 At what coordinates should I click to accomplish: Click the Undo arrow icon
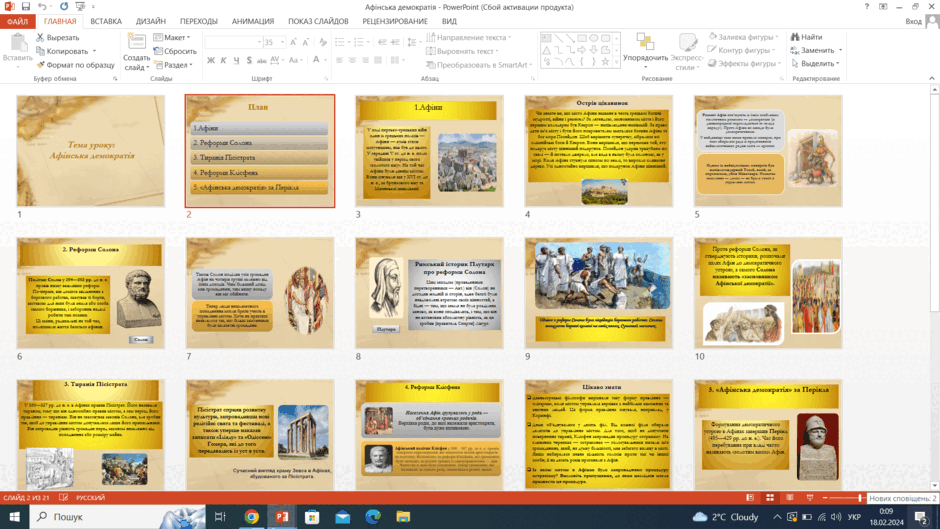click(42, 7)
